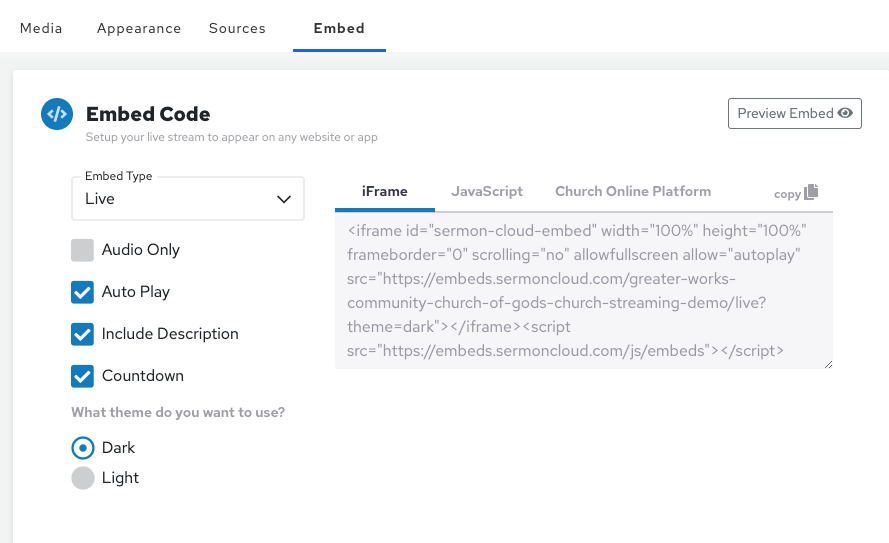Open the Embed Type dropdown
Screen dimensions: 889x543
[x=187, y=199]
